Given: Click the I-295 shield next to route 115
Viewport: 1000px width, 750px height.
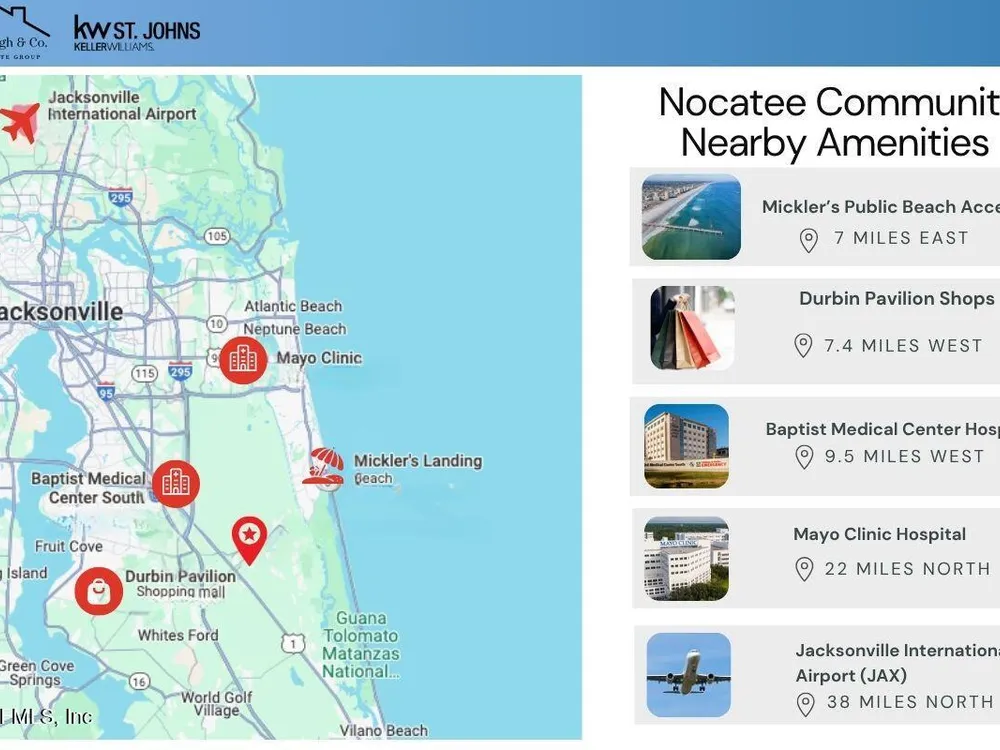Looking at the screenshot, I should point(180,371).
